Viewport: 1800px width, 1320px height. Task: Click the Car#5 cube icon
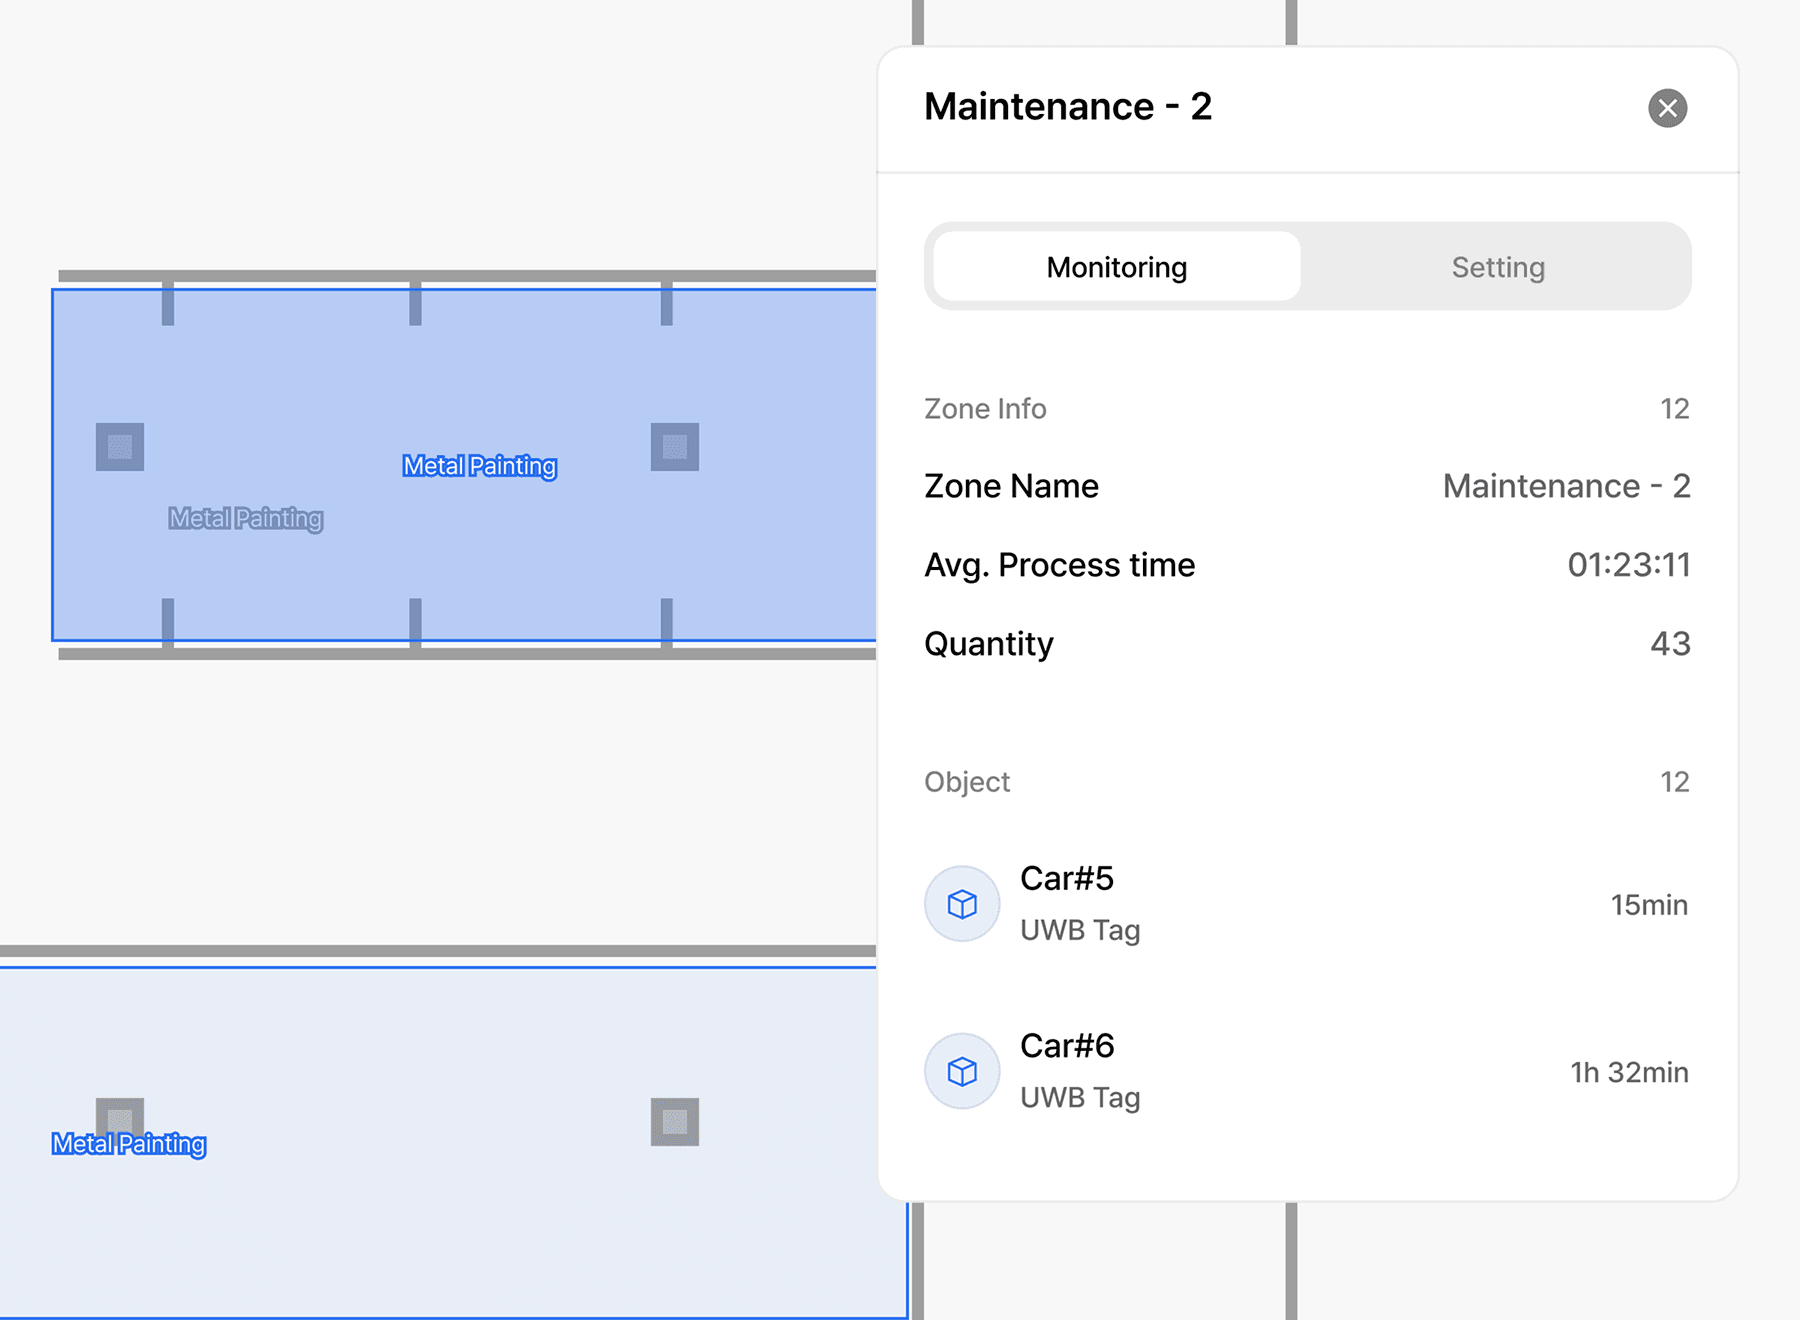961,904
